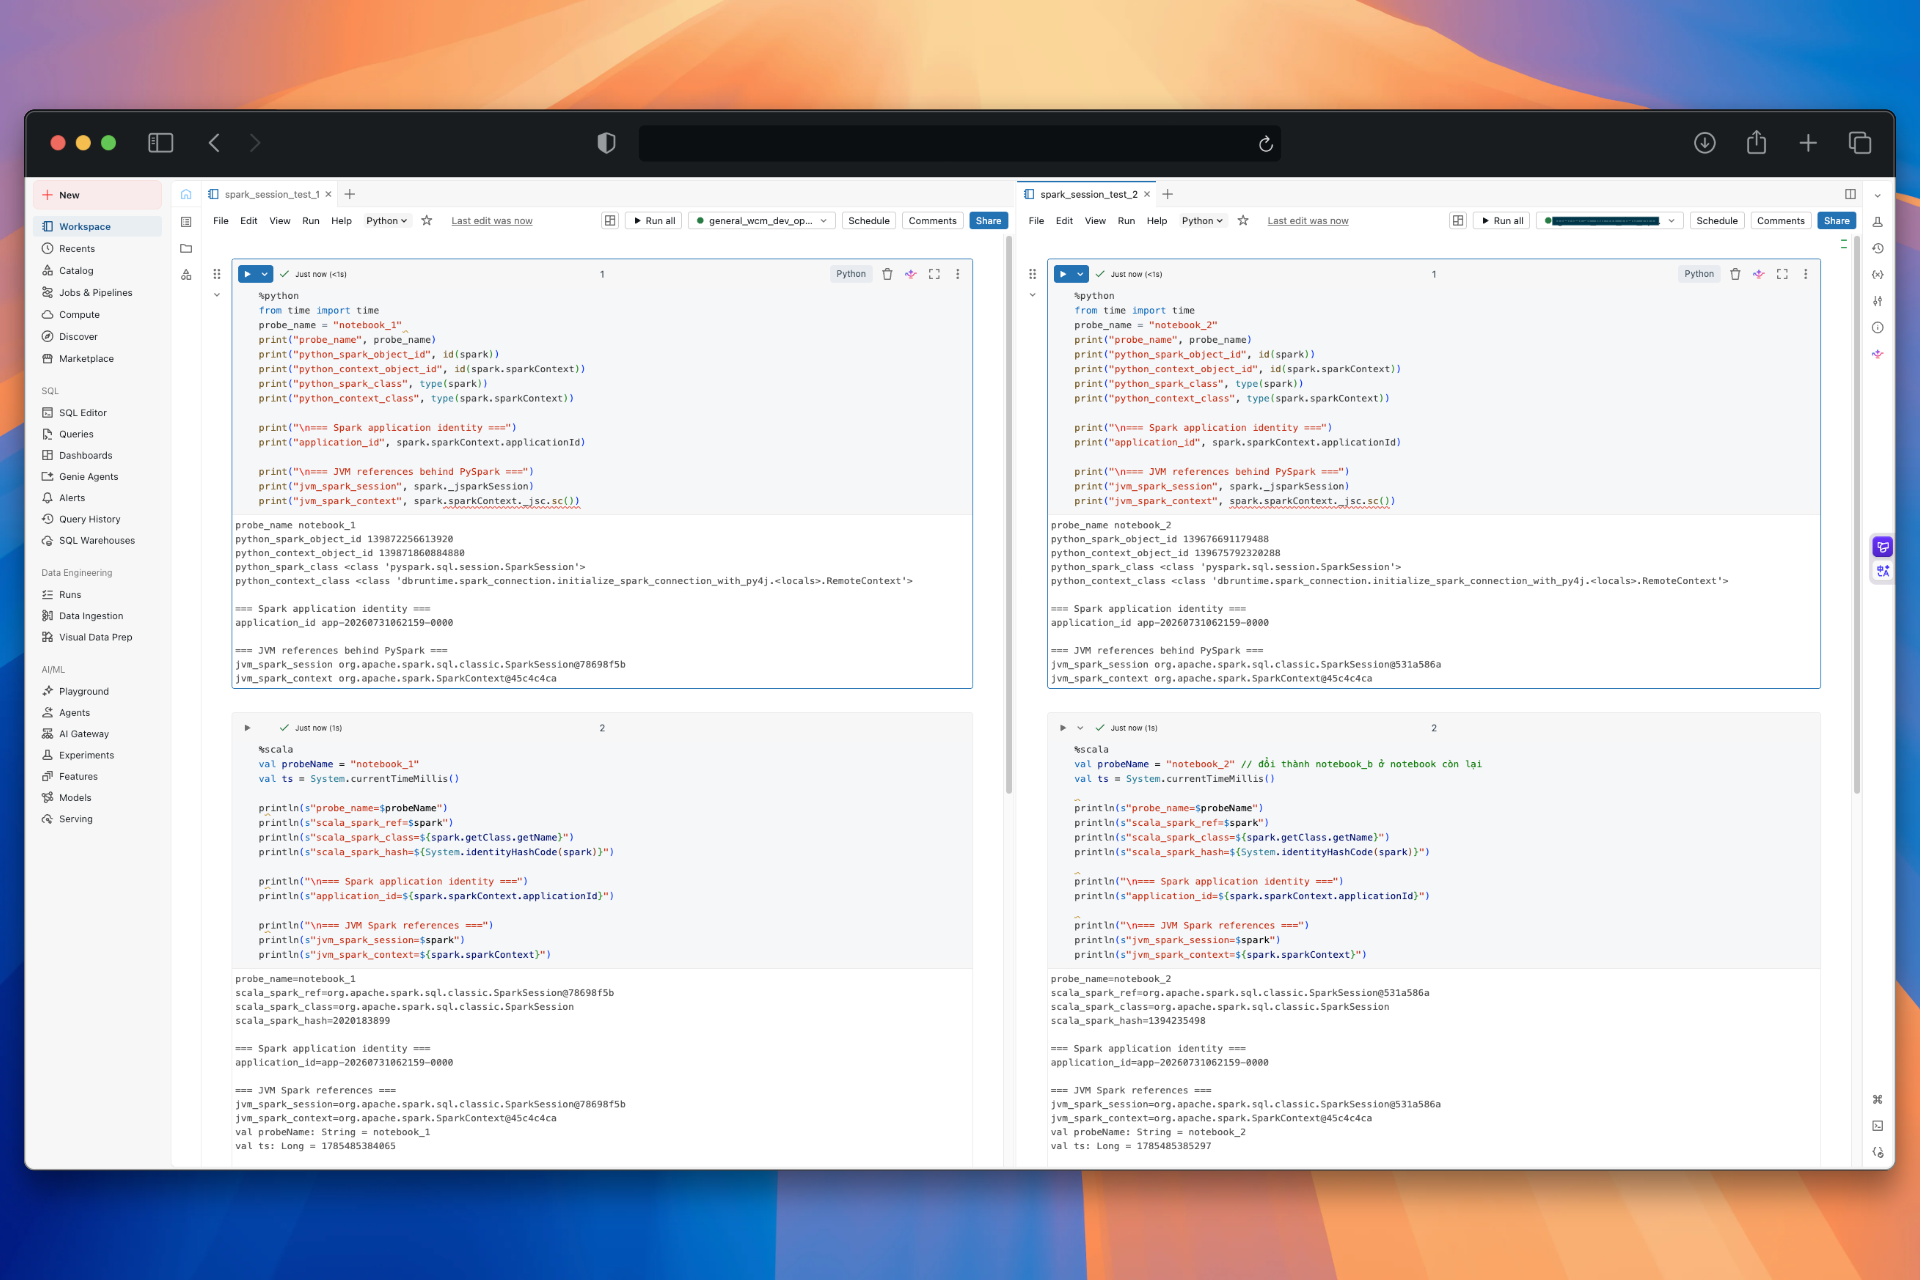Open 'Last edit was now' link in spark_session_test_1
Screen dimensions: 1920x1280
(x=492, y=221)
